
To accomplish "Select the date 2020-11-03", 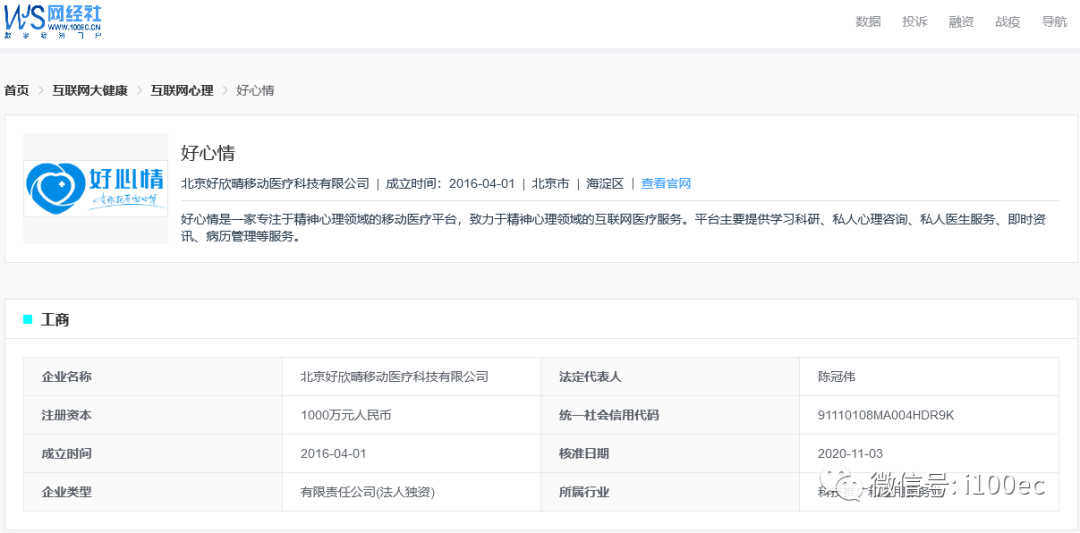I will [850, 454].
